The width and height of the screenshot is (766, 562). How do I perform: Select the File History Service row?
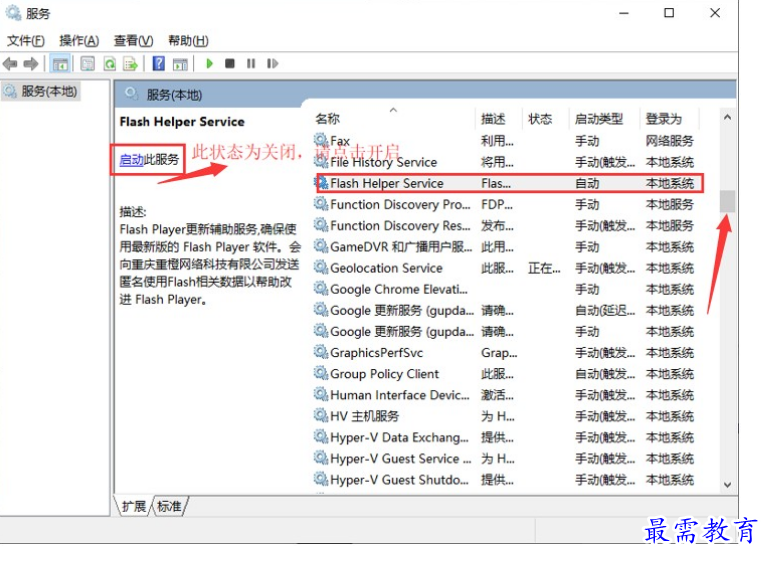point(506,162)
